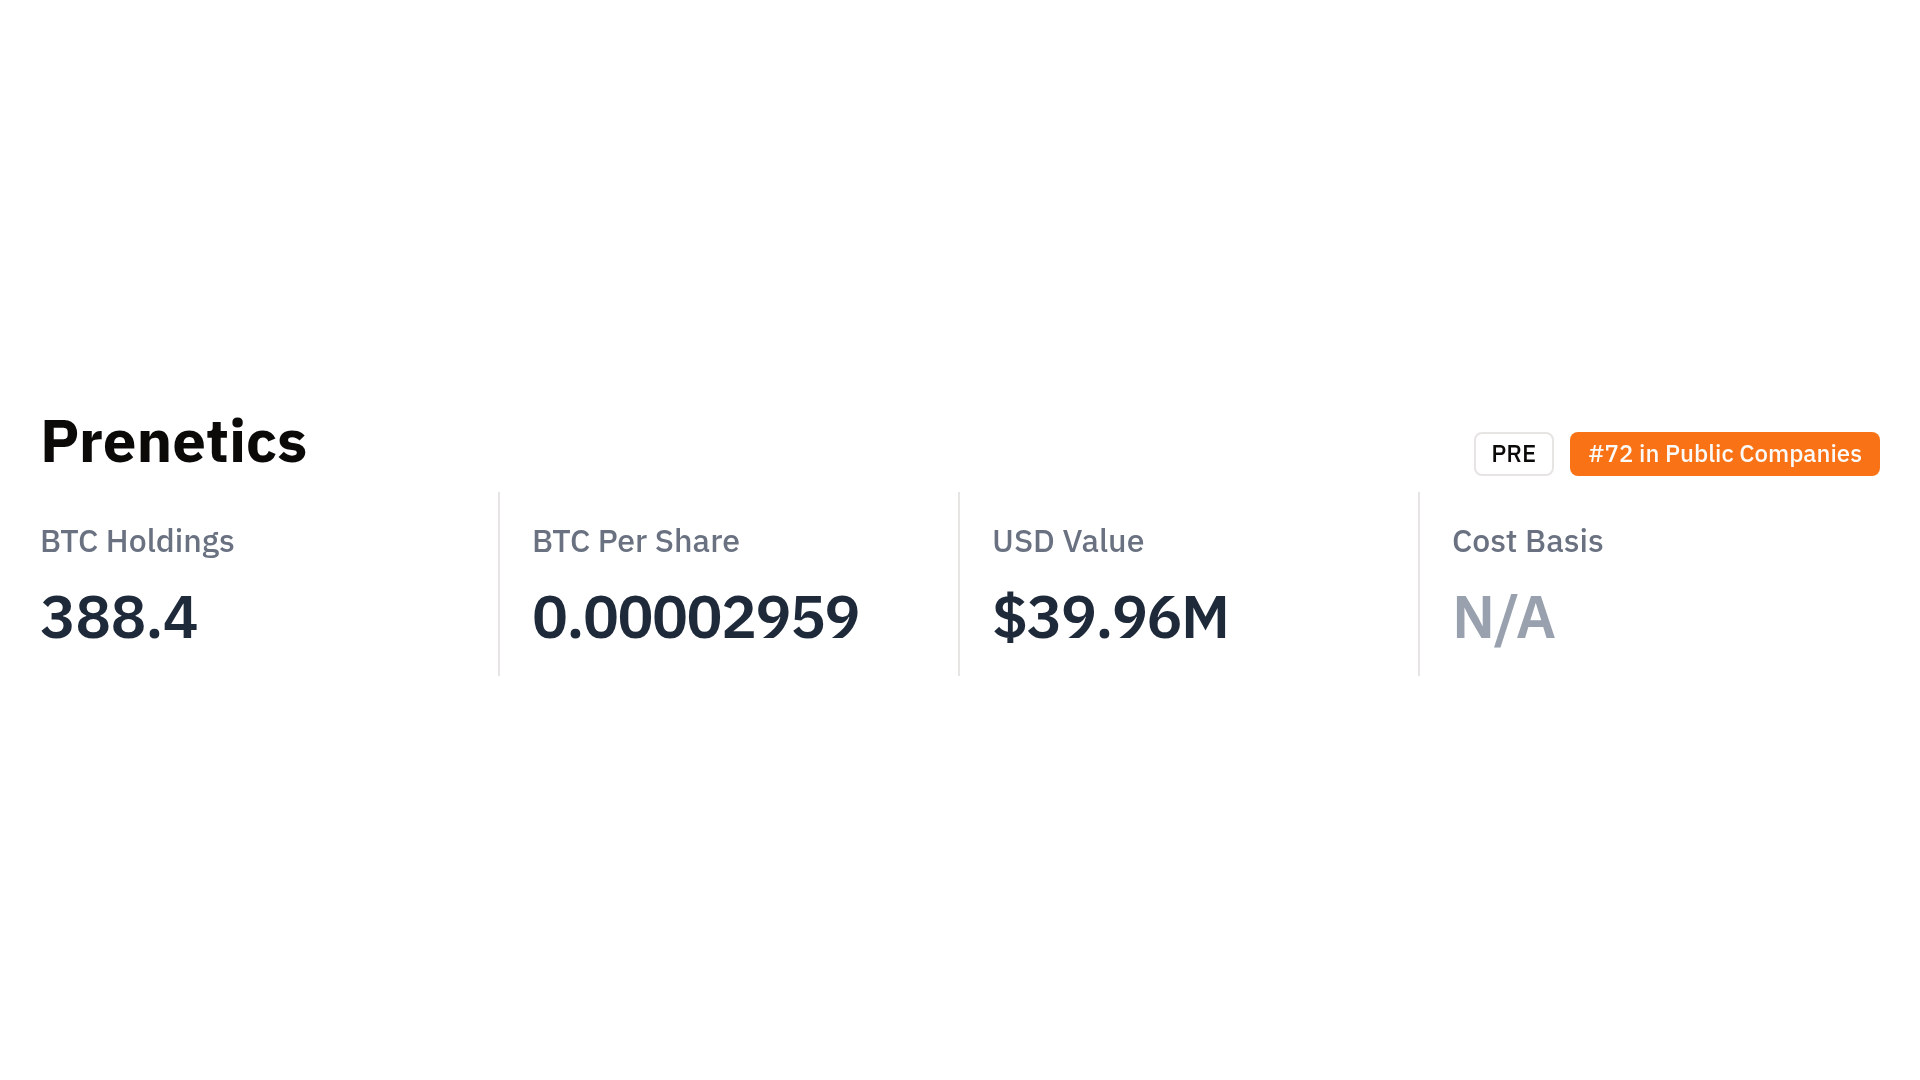Click the 388.4 holdings value
Viewport: 1920px width, 1080px height.
pyautogui.click(x=119, y=617)
